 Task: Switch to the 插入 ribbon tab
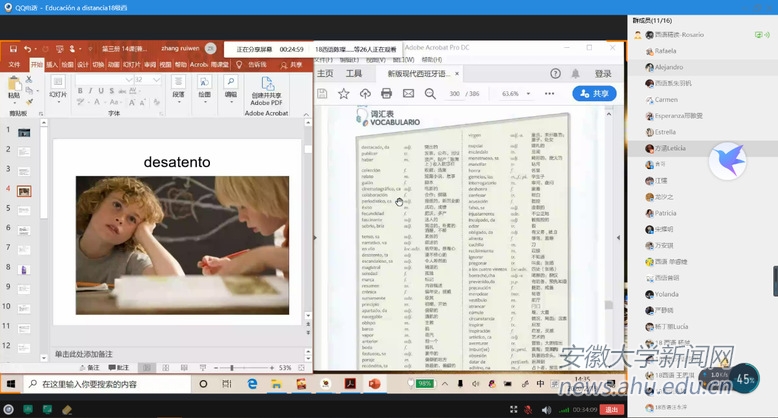tap(51, 64)
